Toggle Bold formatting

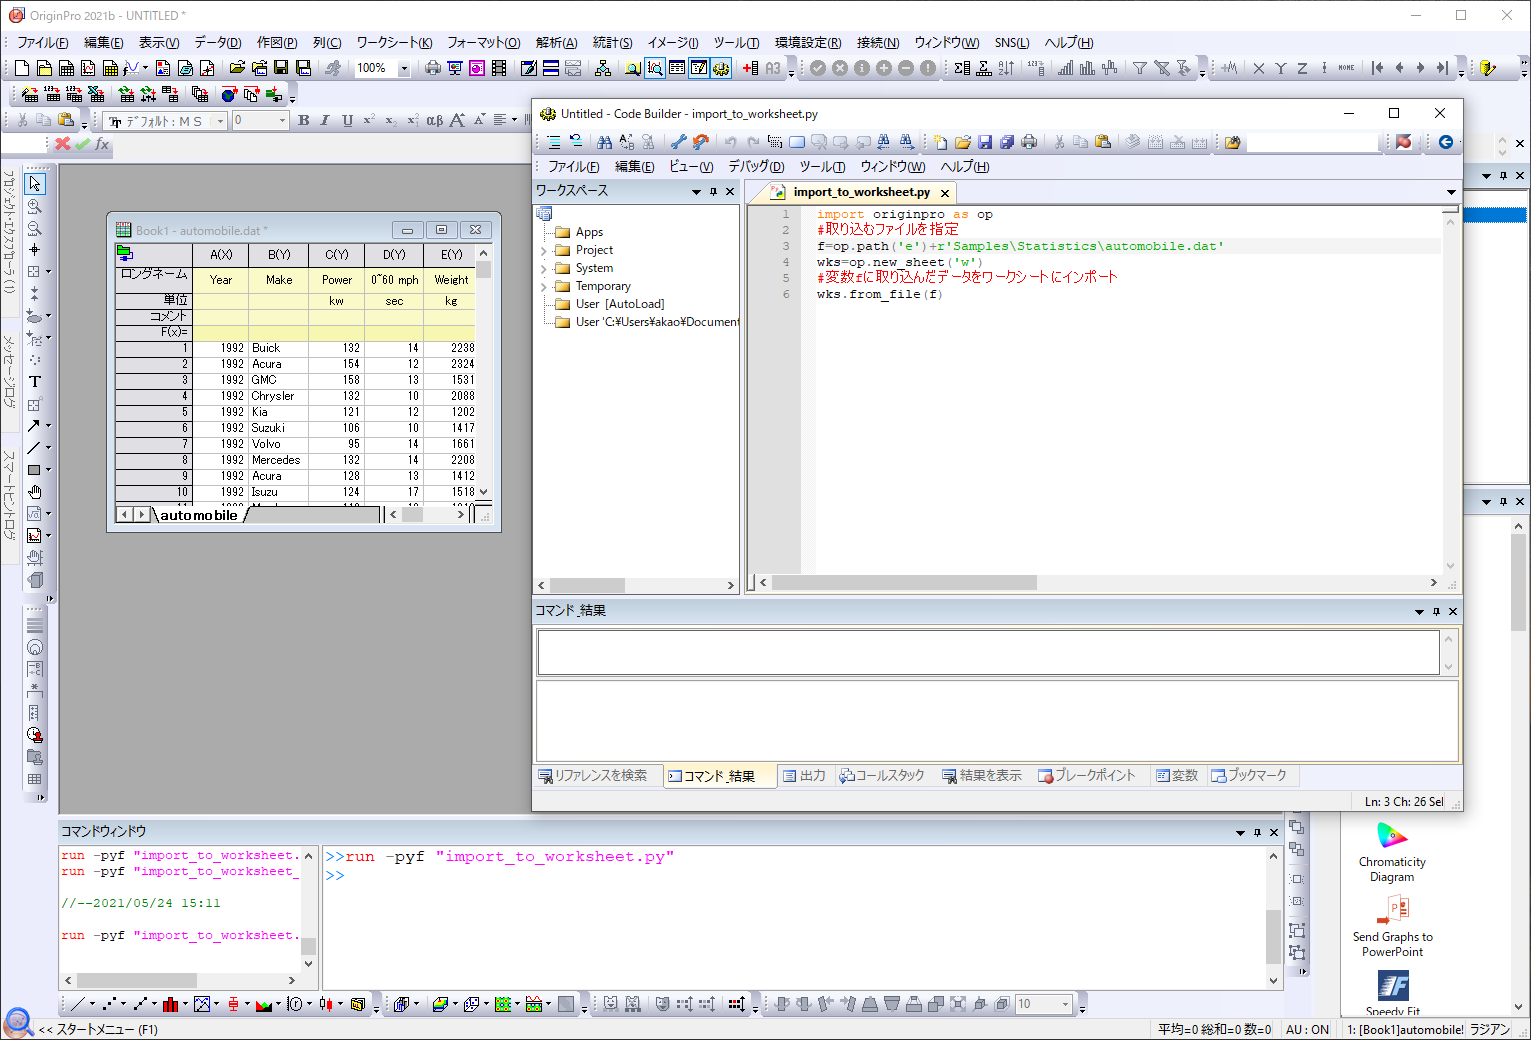click(x=303, y=121)
